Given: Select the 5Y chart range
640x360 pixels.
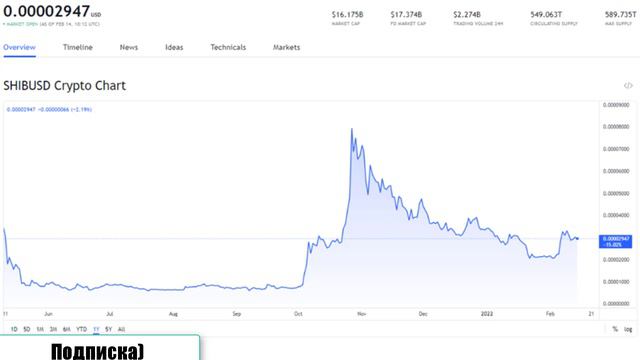Looking at the screenshot, I should click(108, 329).
